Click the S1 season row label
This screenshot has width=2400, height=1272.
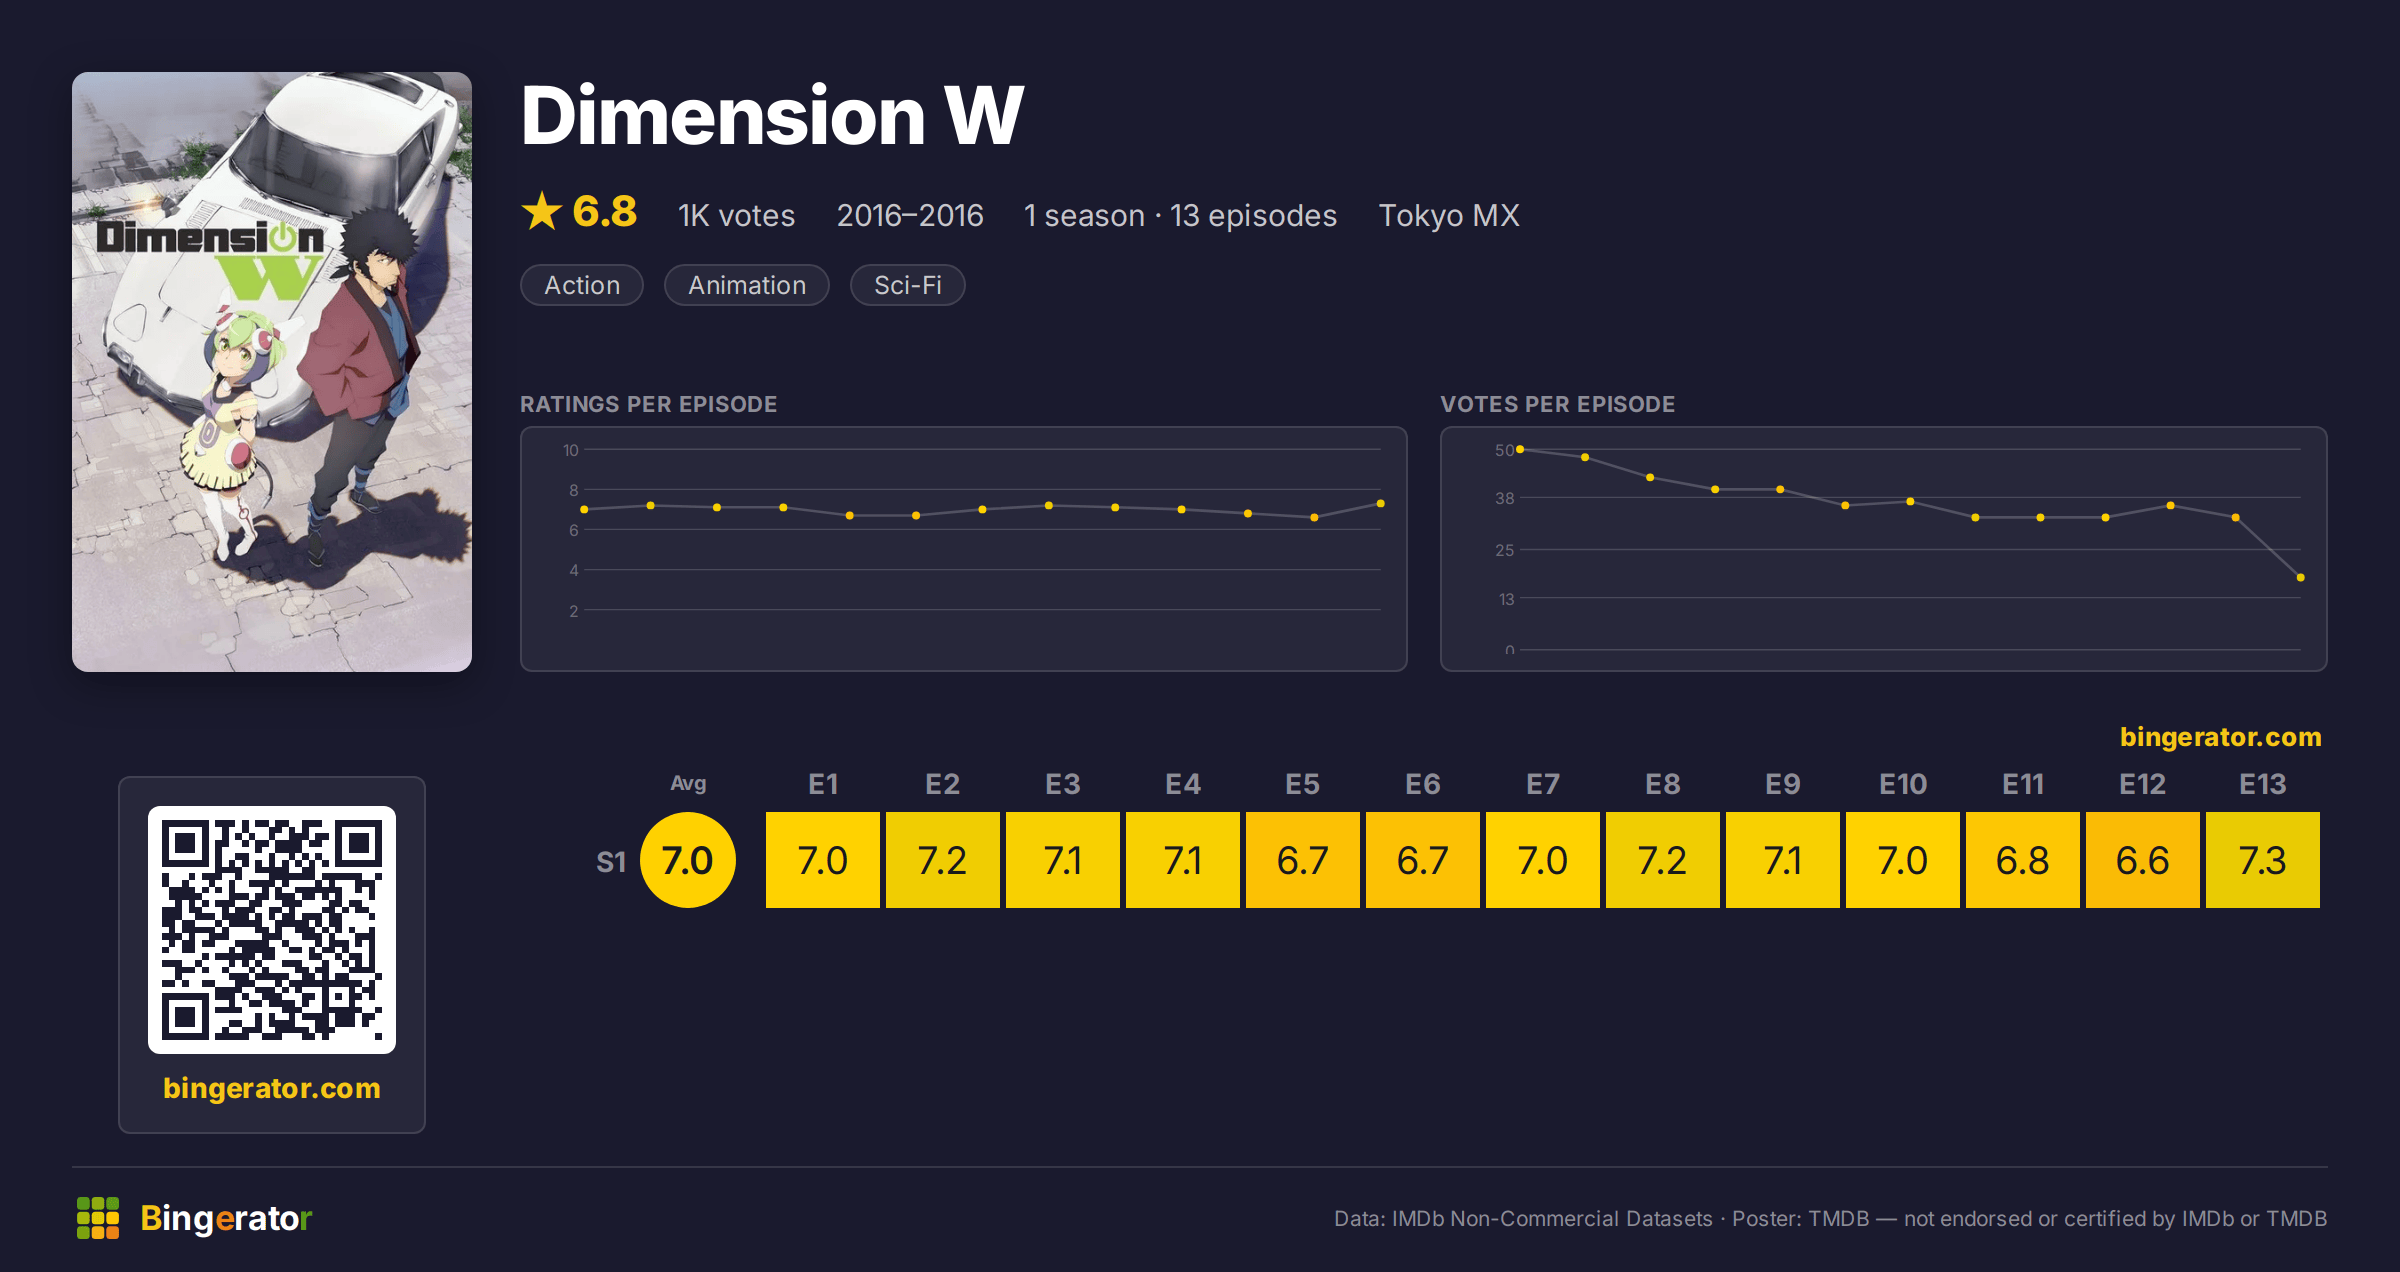[x=611, y=861]
